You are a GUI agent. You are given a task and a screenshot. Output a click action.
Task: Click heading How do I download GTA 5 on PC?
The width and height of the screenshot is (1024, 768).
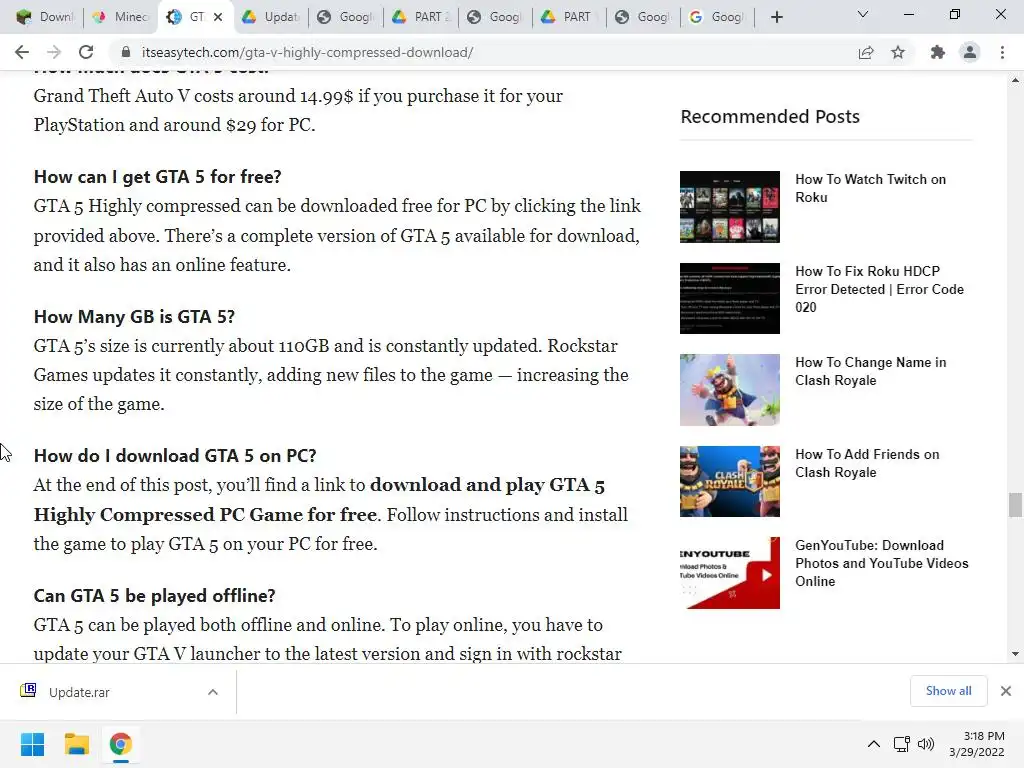[175, 456]
